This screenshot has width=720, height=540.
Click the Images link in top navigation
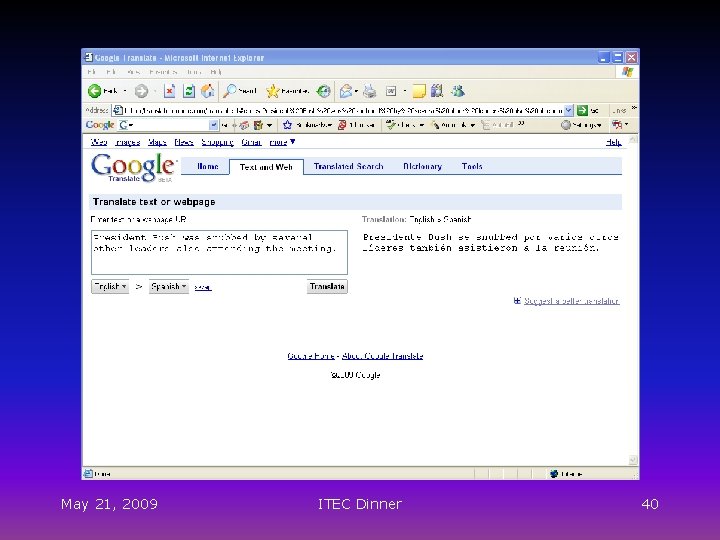coord(128,142)
